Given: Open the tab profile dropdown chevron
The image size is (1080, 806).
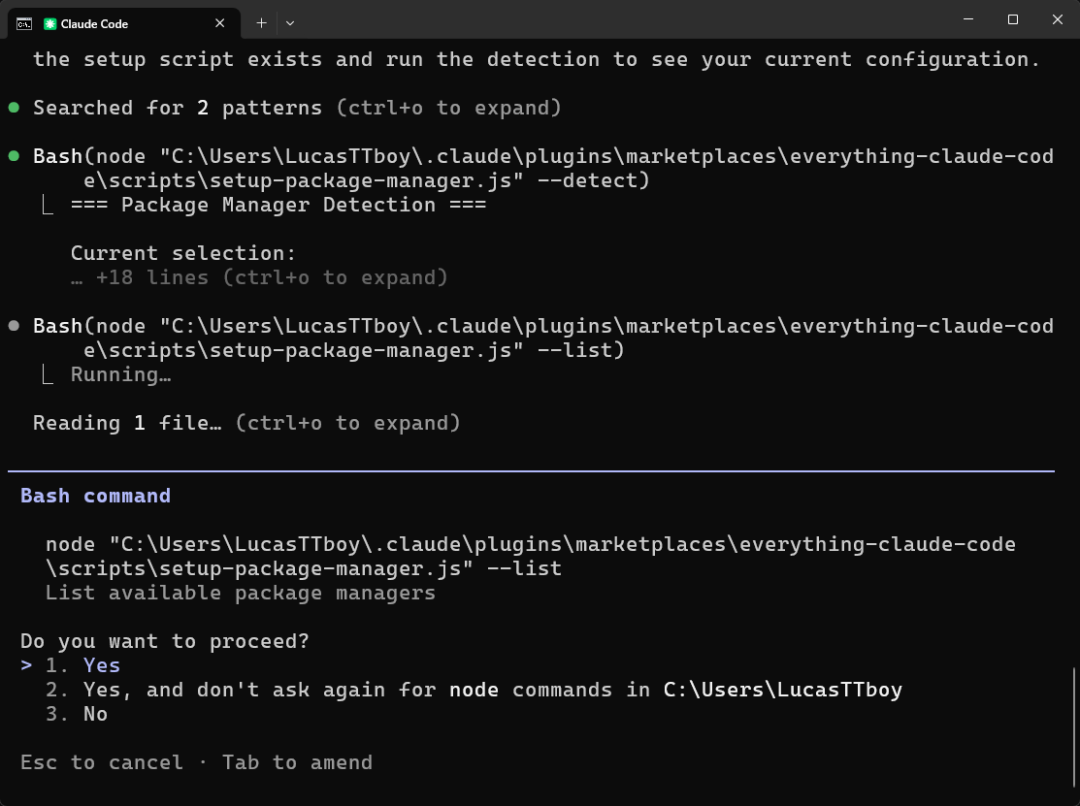Looking at the screenshot, I should click(x=290, y=23).
